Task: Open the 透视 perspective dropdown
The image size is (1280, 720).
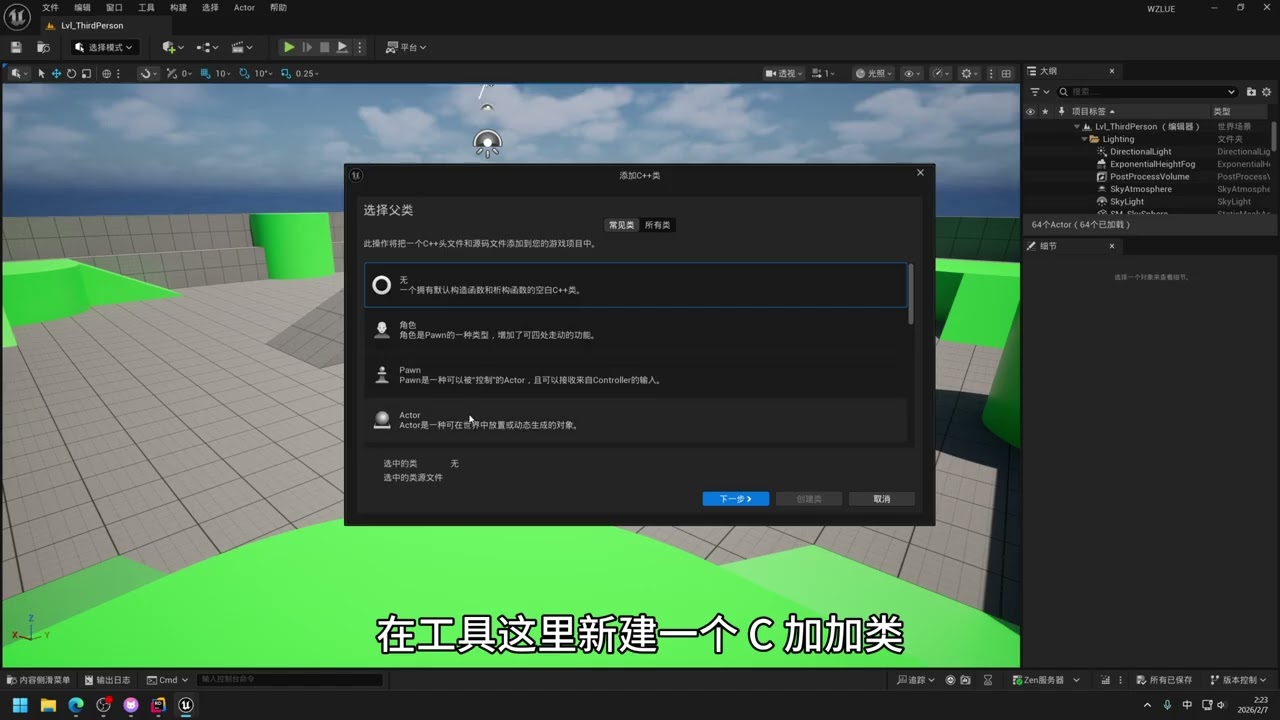Action: (785, 73)
